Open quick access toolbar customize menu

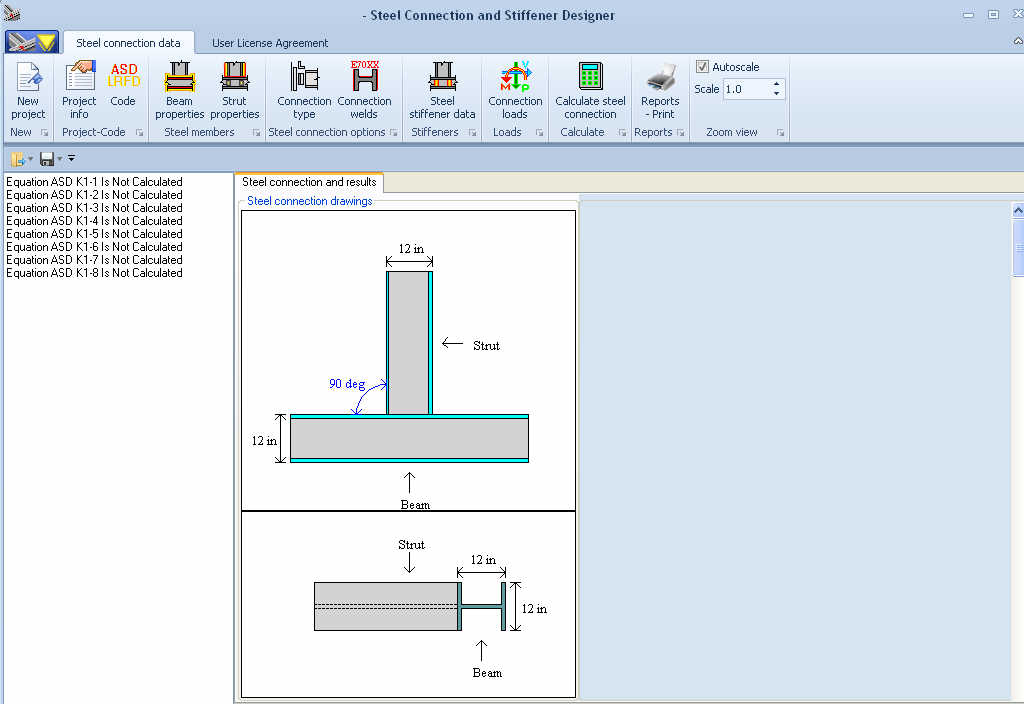point(71,158)
